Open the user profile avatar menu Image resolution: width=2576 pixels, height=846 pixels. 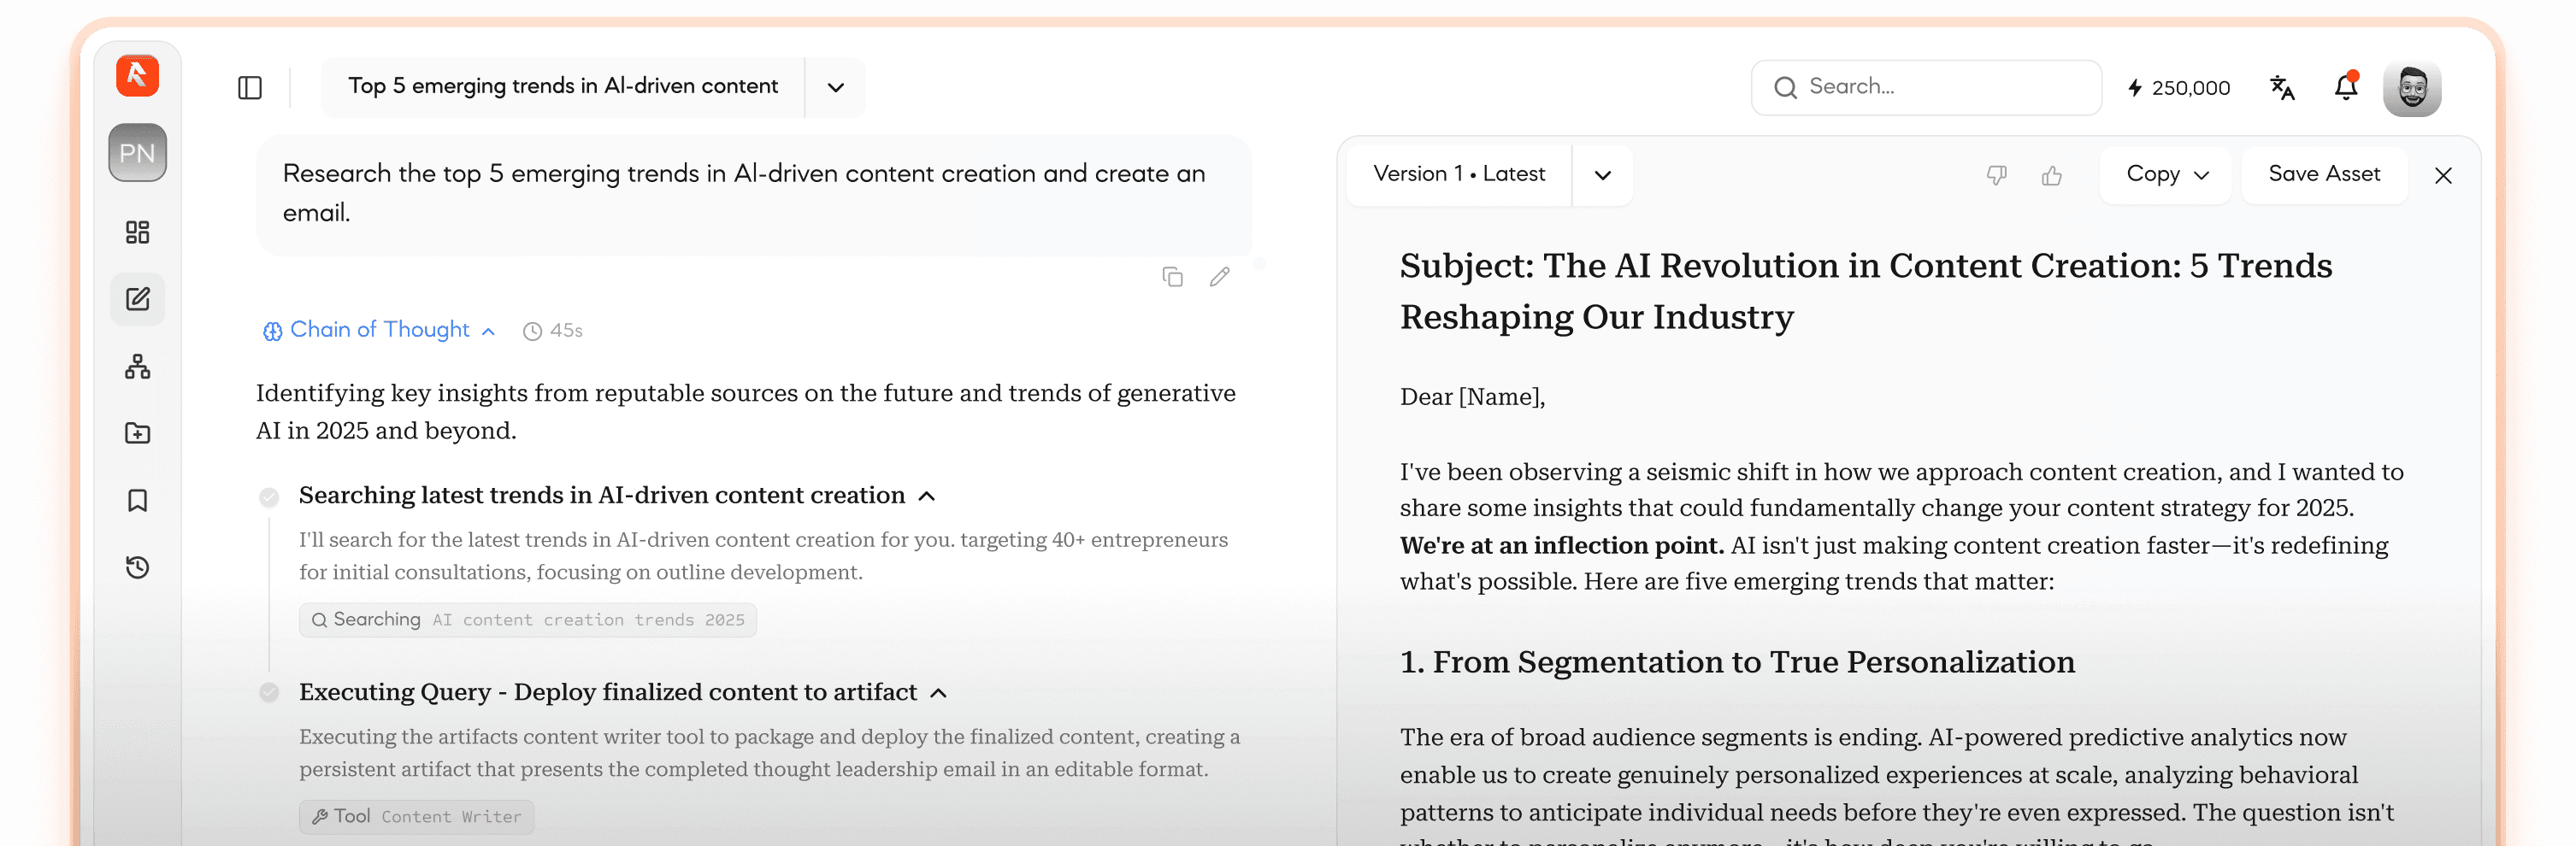(x=2413, y=88)
